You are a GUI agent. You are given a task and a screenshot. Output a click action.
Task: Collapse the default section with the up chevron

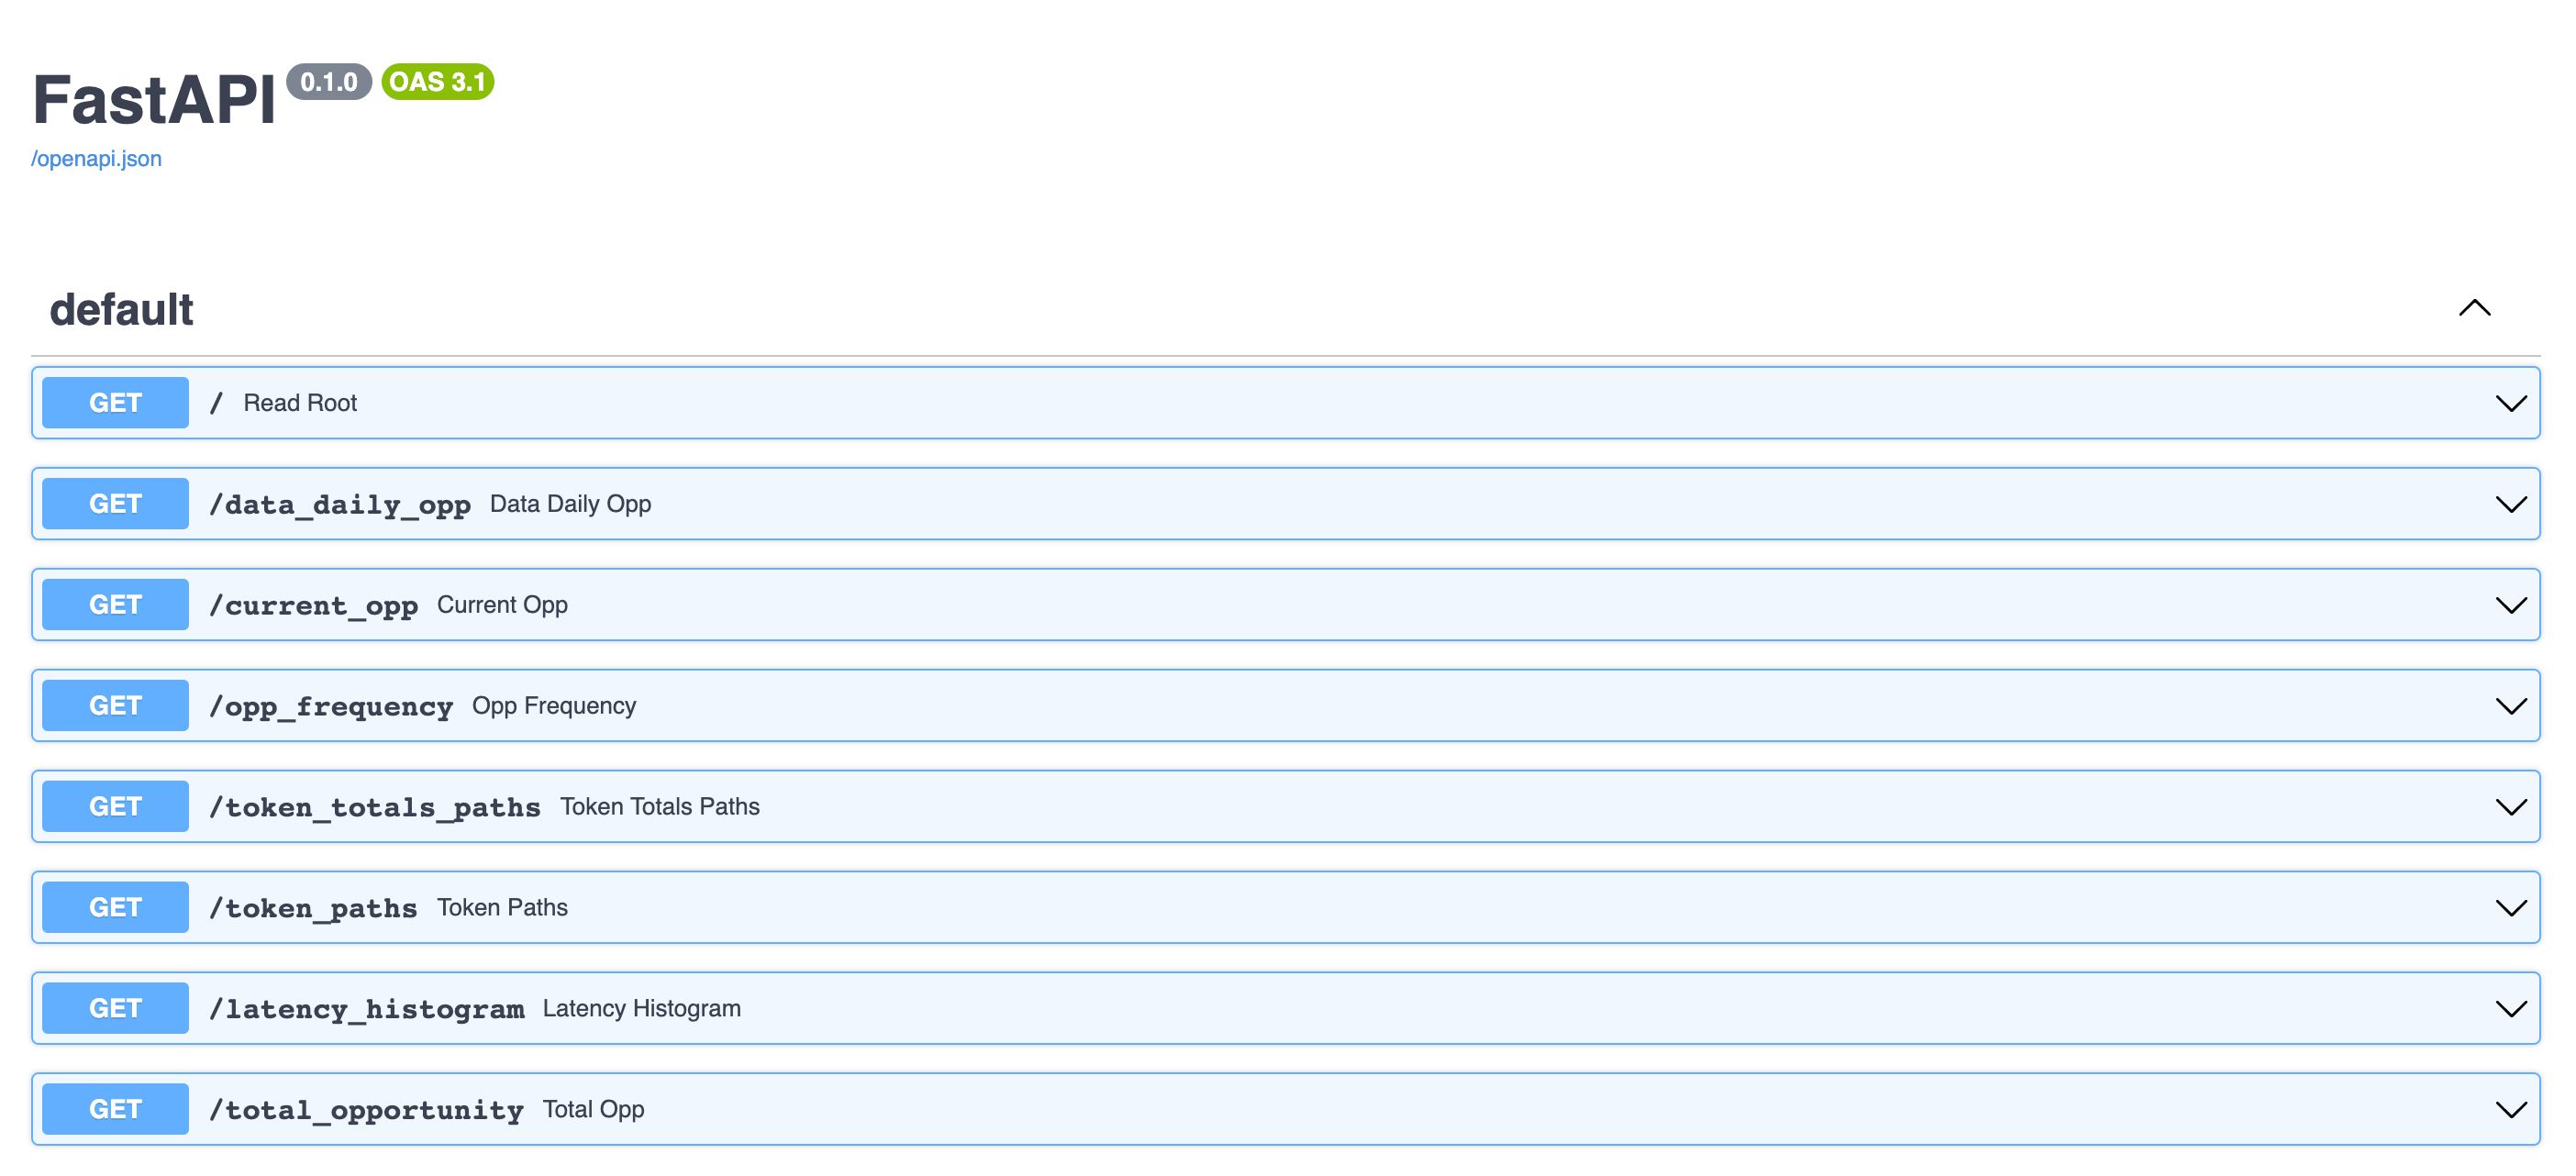click(x=2474, y=307)
